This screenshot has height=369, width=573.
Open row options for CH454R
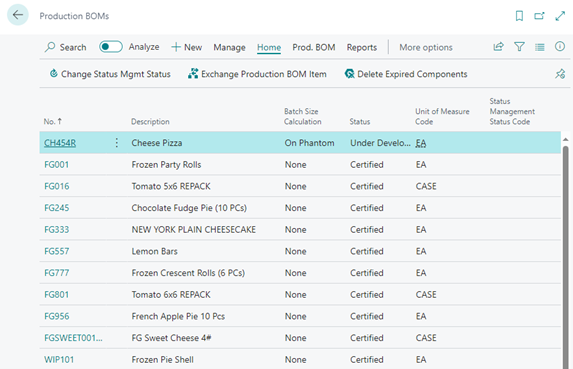[x=117, y=142]
